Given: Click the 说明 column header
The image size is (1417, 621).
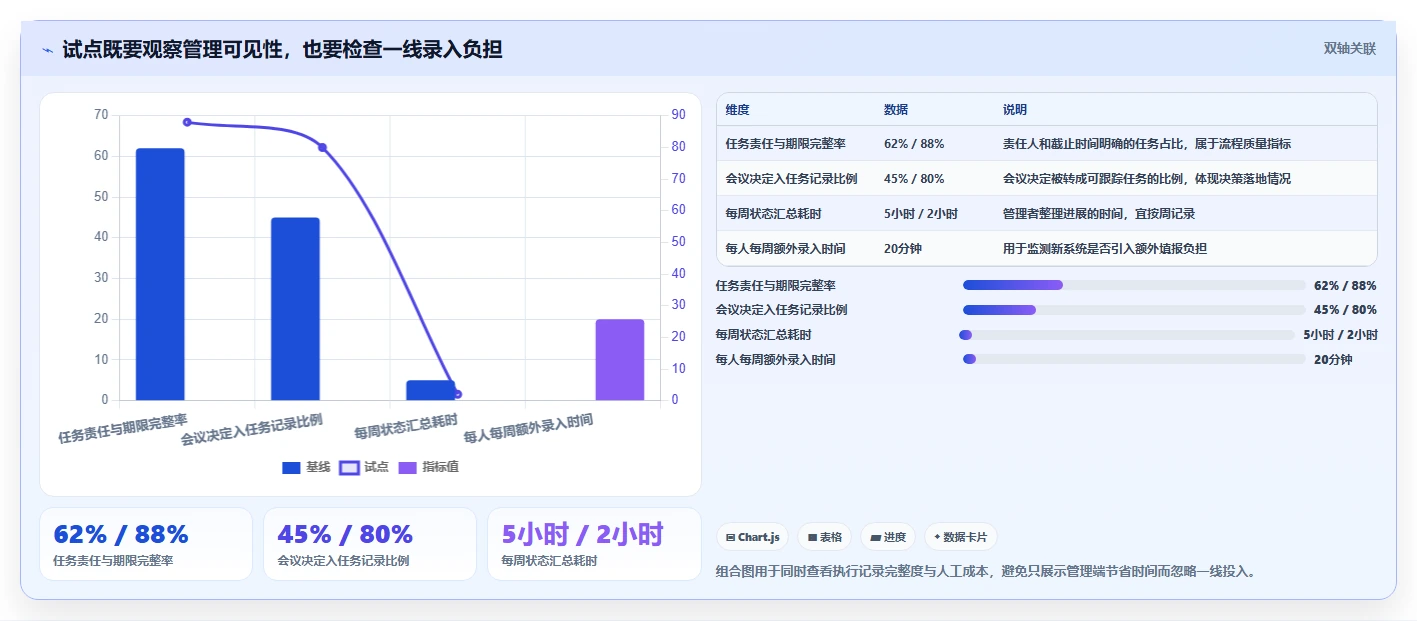Looking at the screenshot, I should [1015, 110].
